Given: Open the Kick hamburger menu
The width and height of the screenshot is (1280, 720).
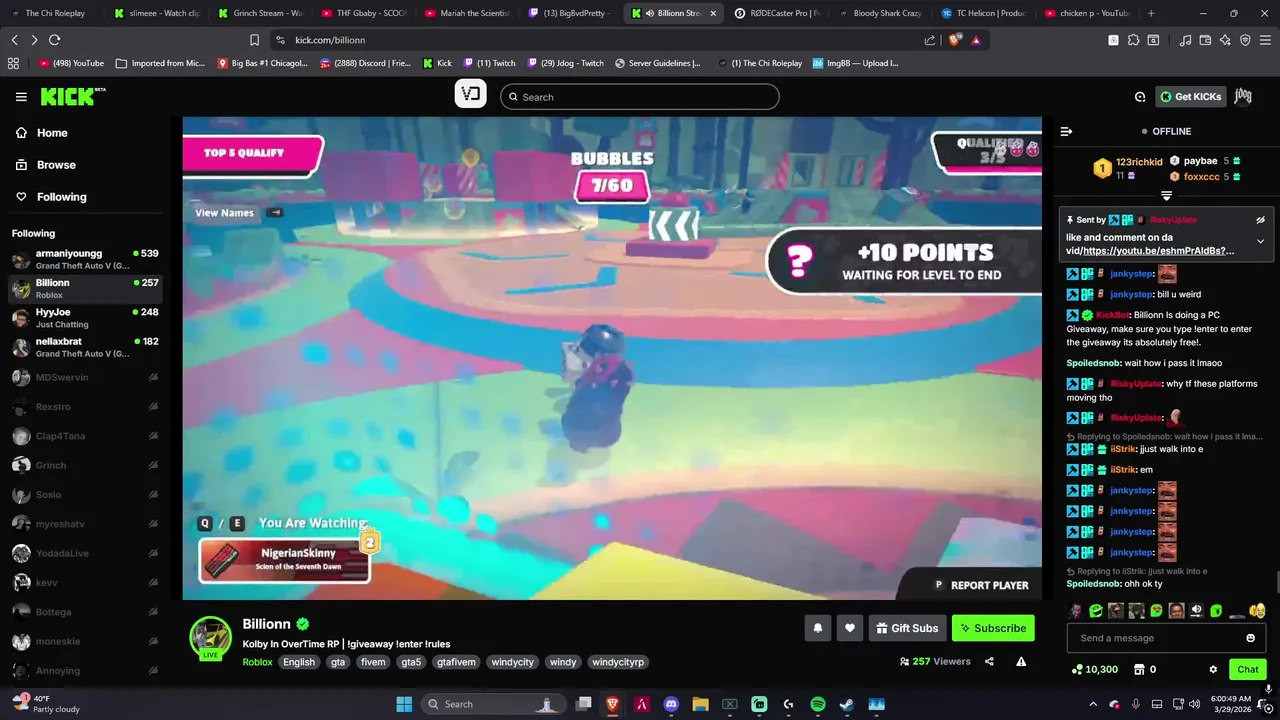Looking at the screenshot, I should pyautogui.click(x=21, y=97).
